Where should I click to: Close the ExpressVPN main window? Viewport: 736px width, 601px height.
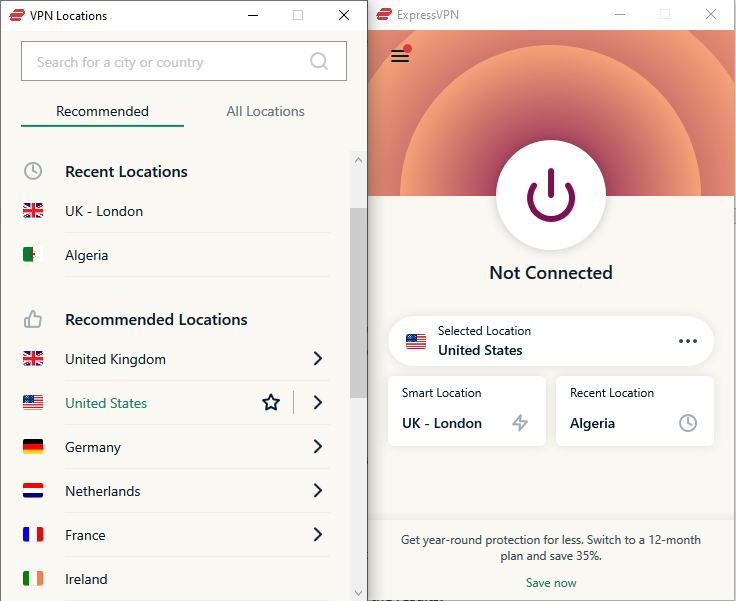click(711, 15)
